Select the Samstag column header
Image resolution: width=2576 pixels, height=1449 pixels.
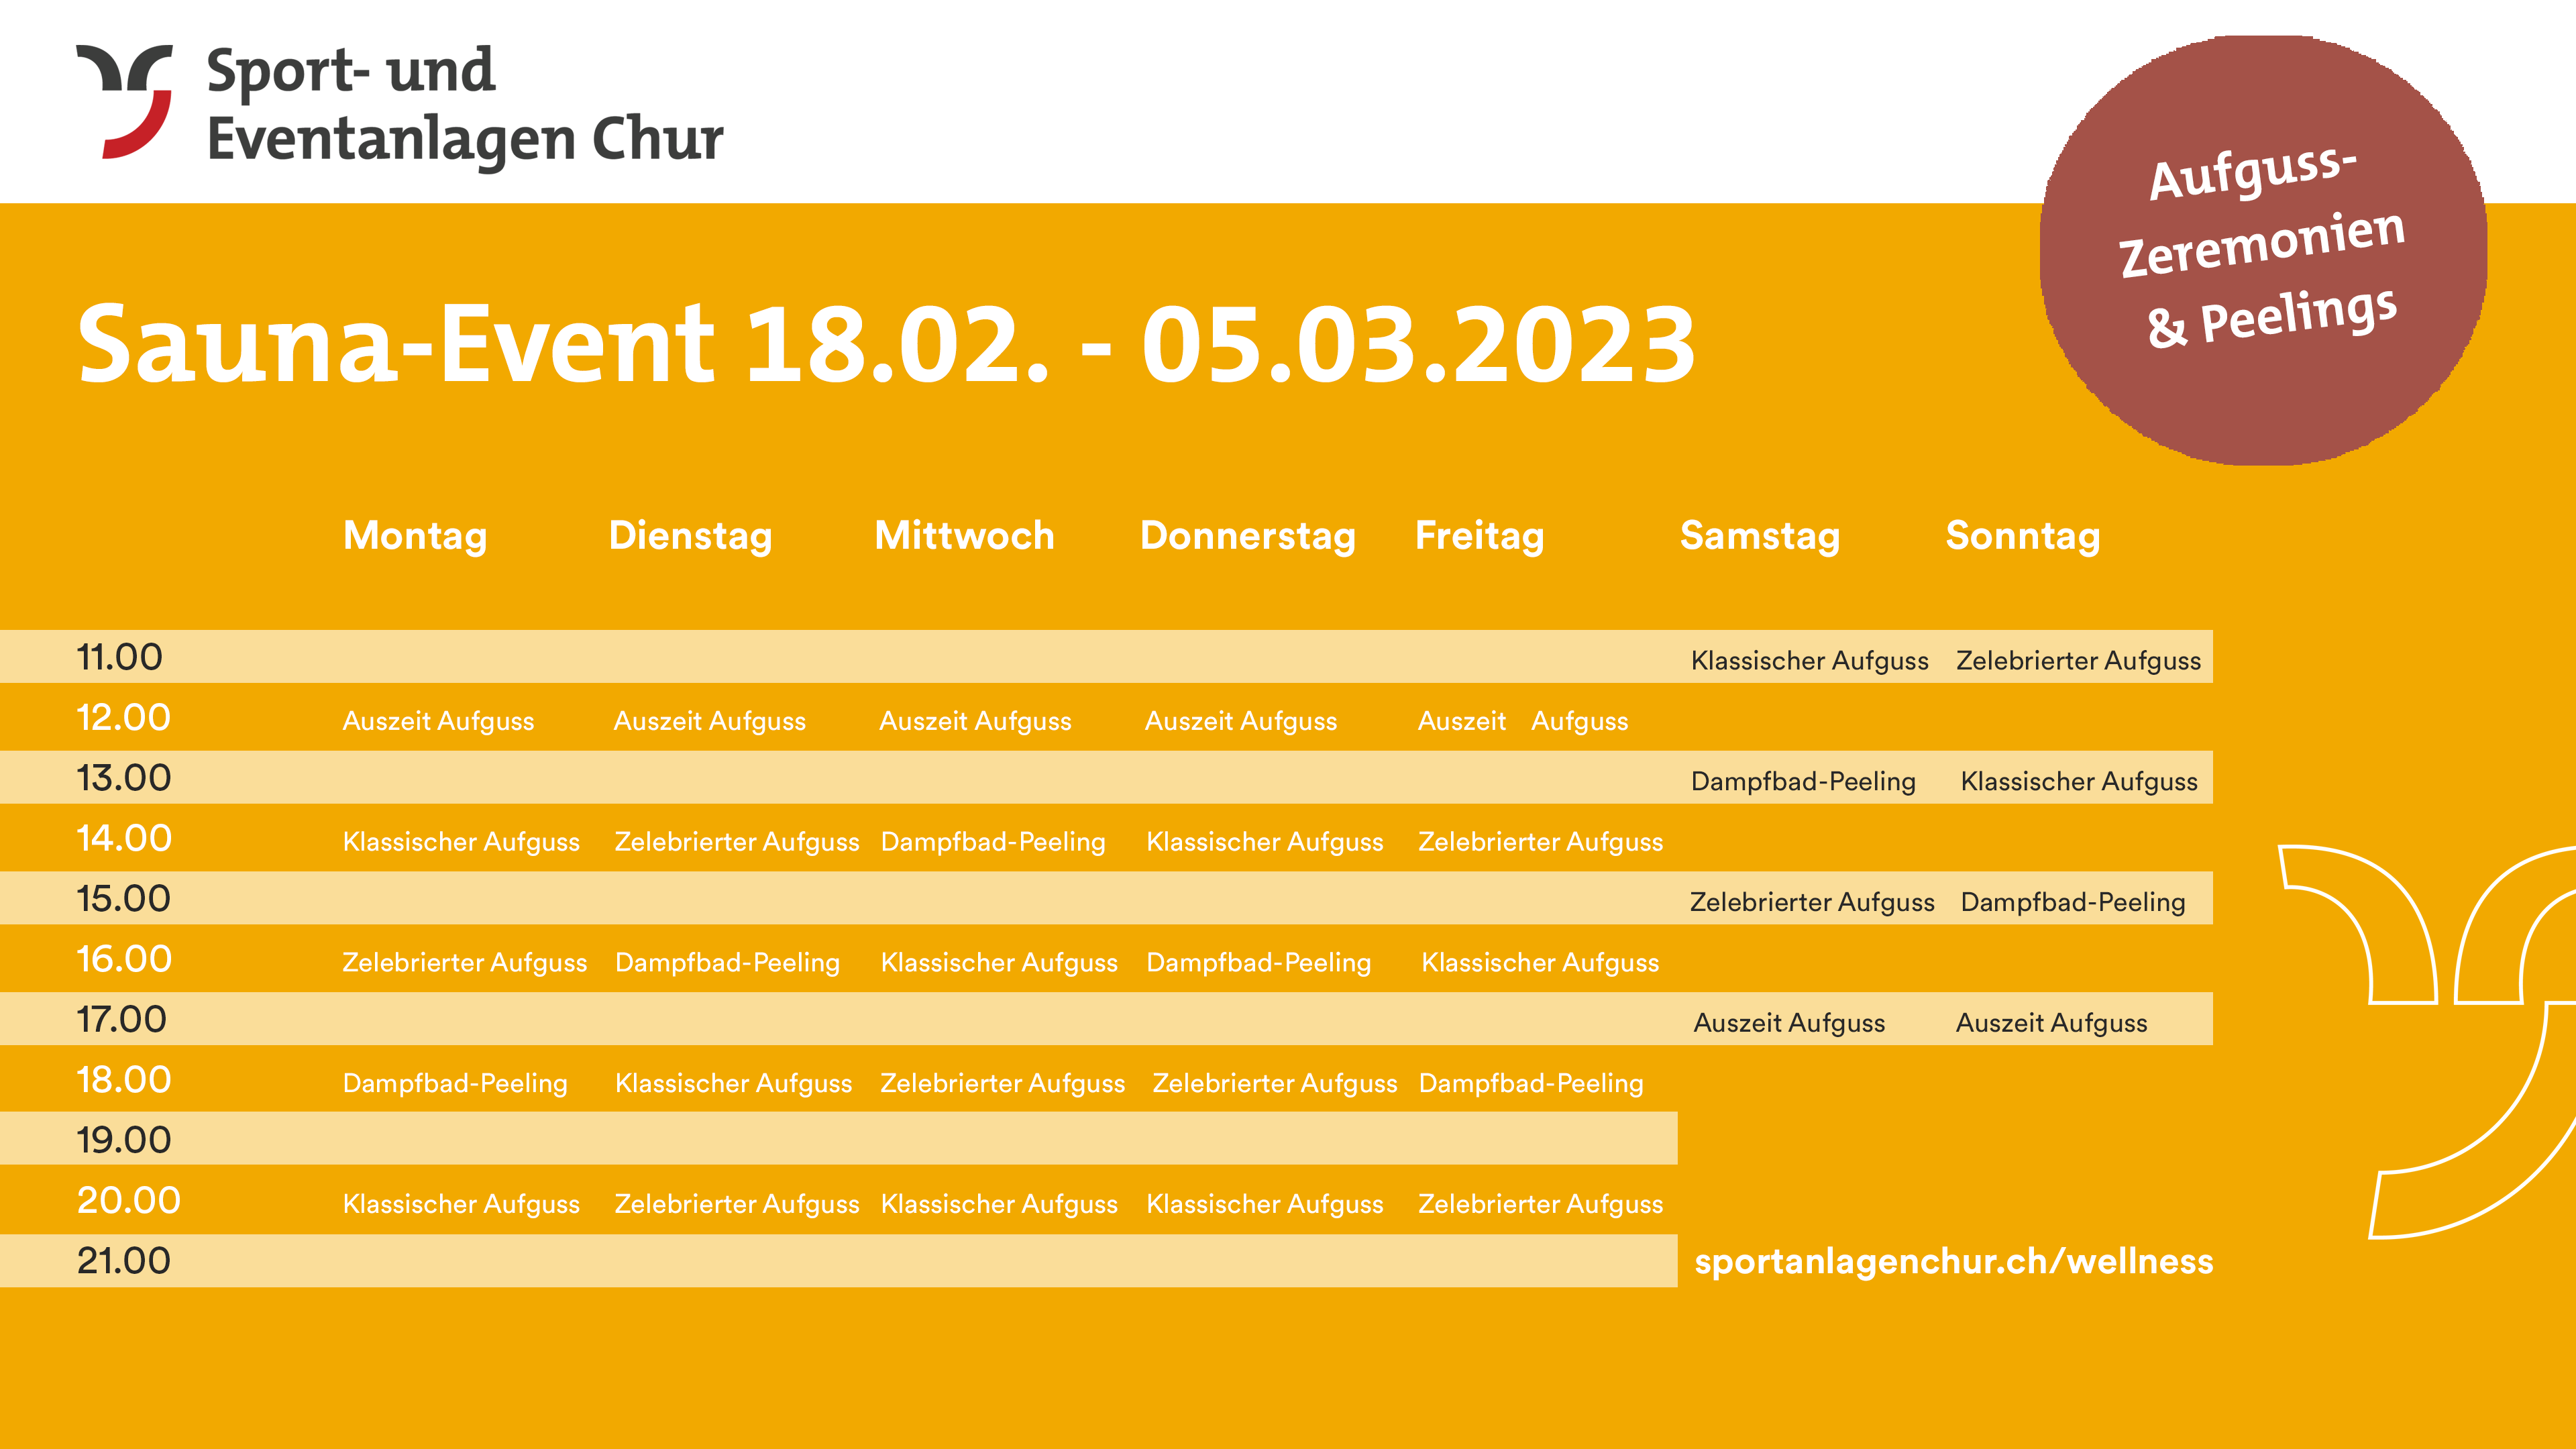click(1760, 537)
